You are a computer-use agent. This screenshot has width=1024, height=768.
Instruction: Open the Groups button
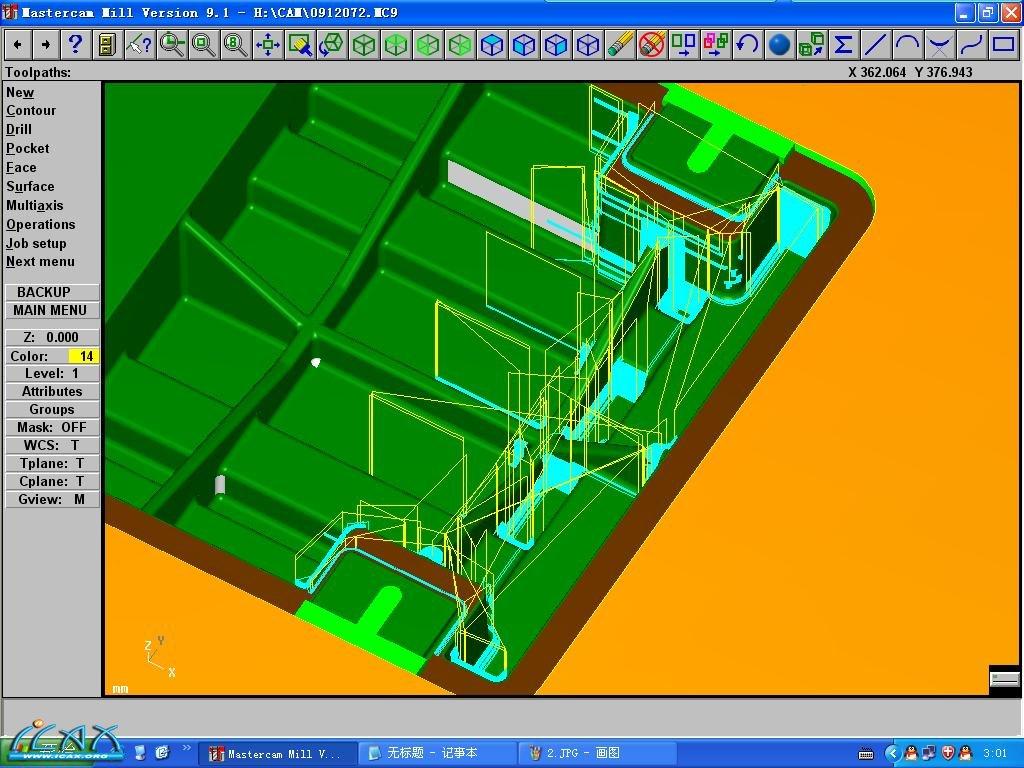tap(52, 409)
